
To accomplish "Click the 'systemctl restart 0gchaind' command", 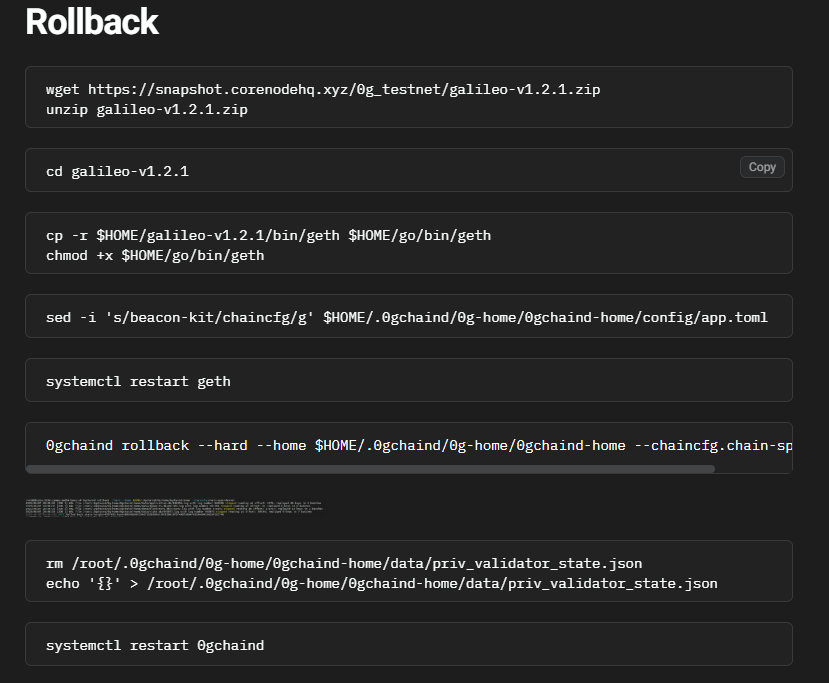I will 155,645.
